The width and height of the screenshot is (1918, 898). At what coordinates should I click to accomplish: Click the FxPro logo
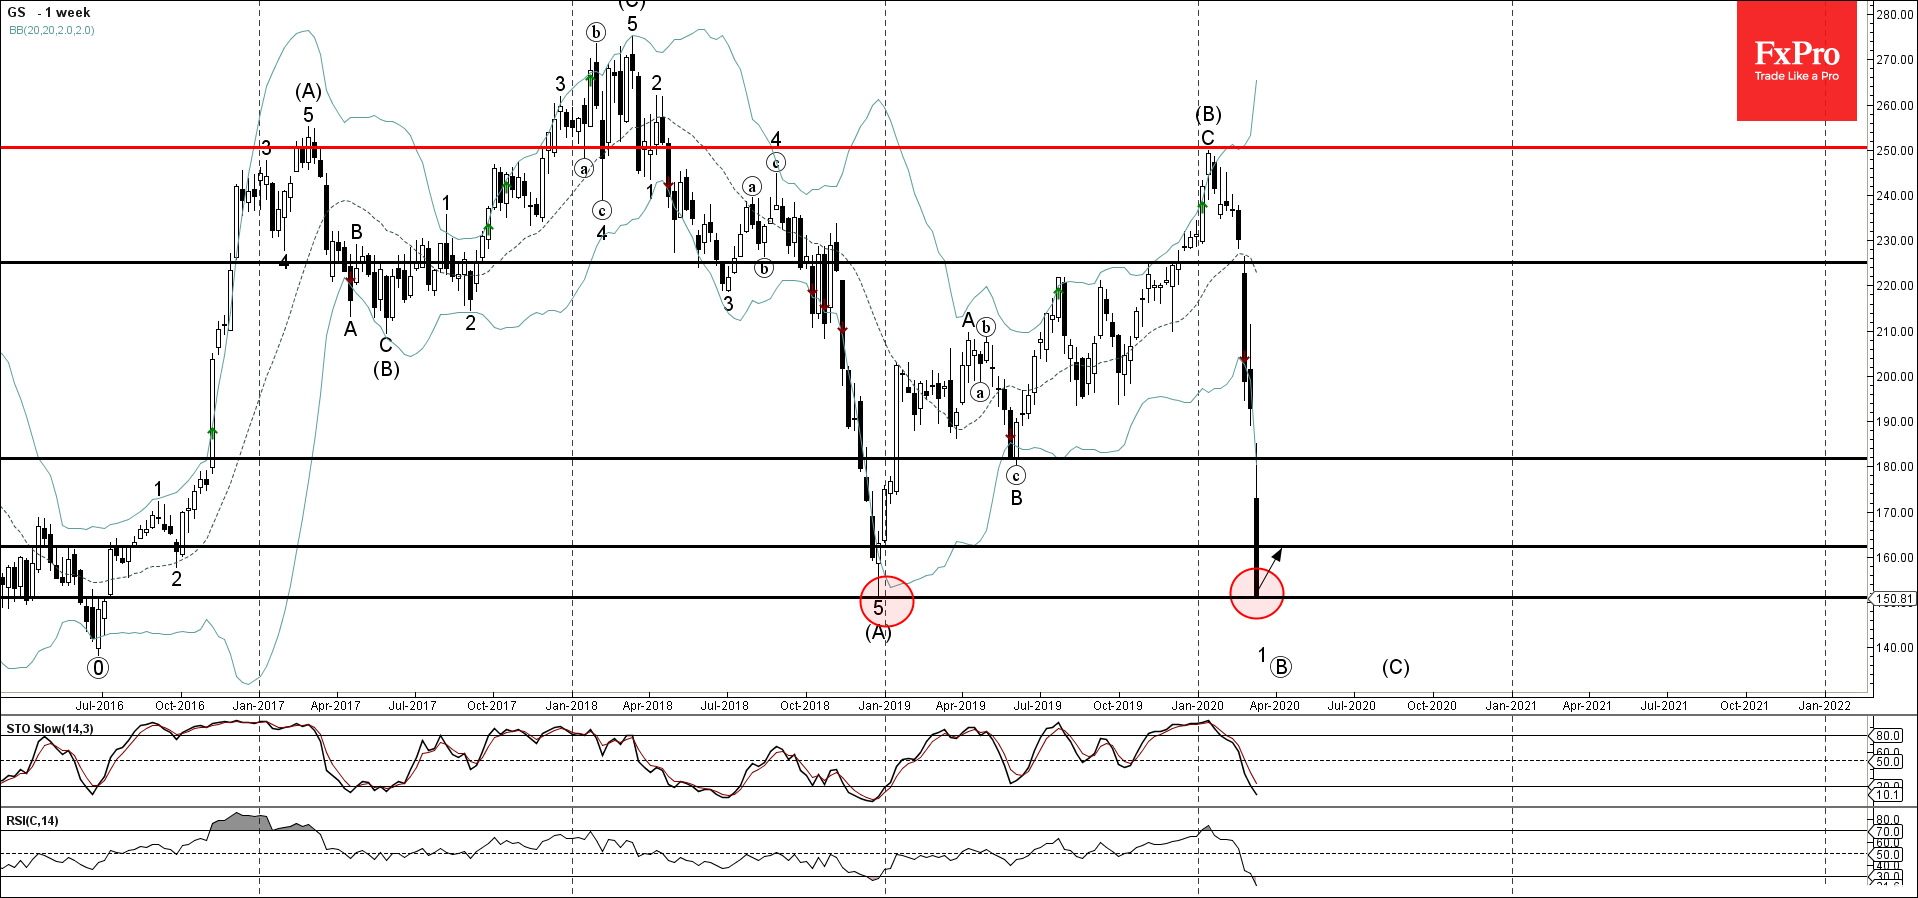click(x=1796, y=61)
